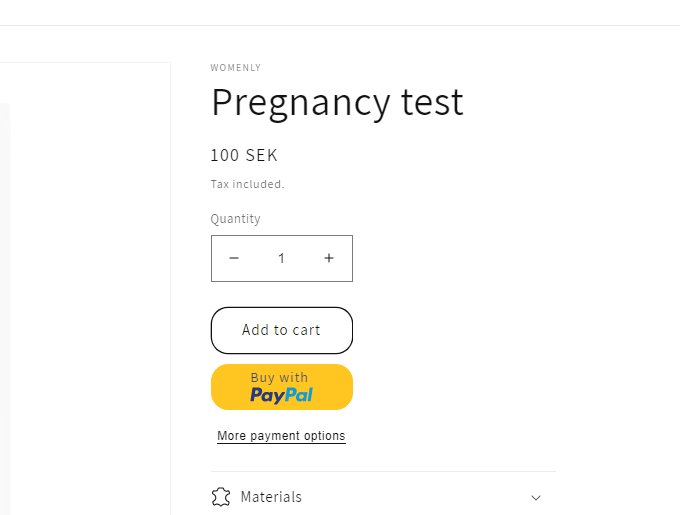Increase quantity with the plus icon
Image resolution: width=680 pixels, height=515 pixels.
pyautogui.click(x=329, y=258)
